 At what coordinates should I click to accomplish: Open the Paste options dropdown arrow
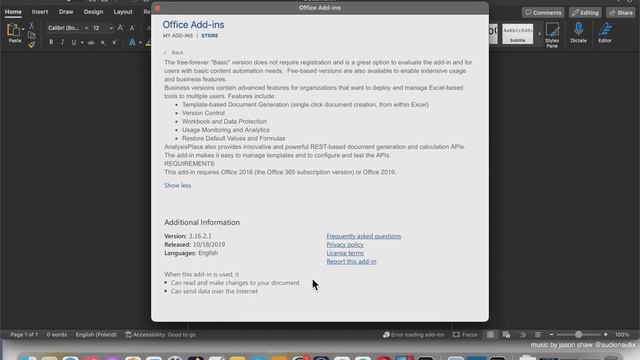pyautogui.click(x=23, y=29)
